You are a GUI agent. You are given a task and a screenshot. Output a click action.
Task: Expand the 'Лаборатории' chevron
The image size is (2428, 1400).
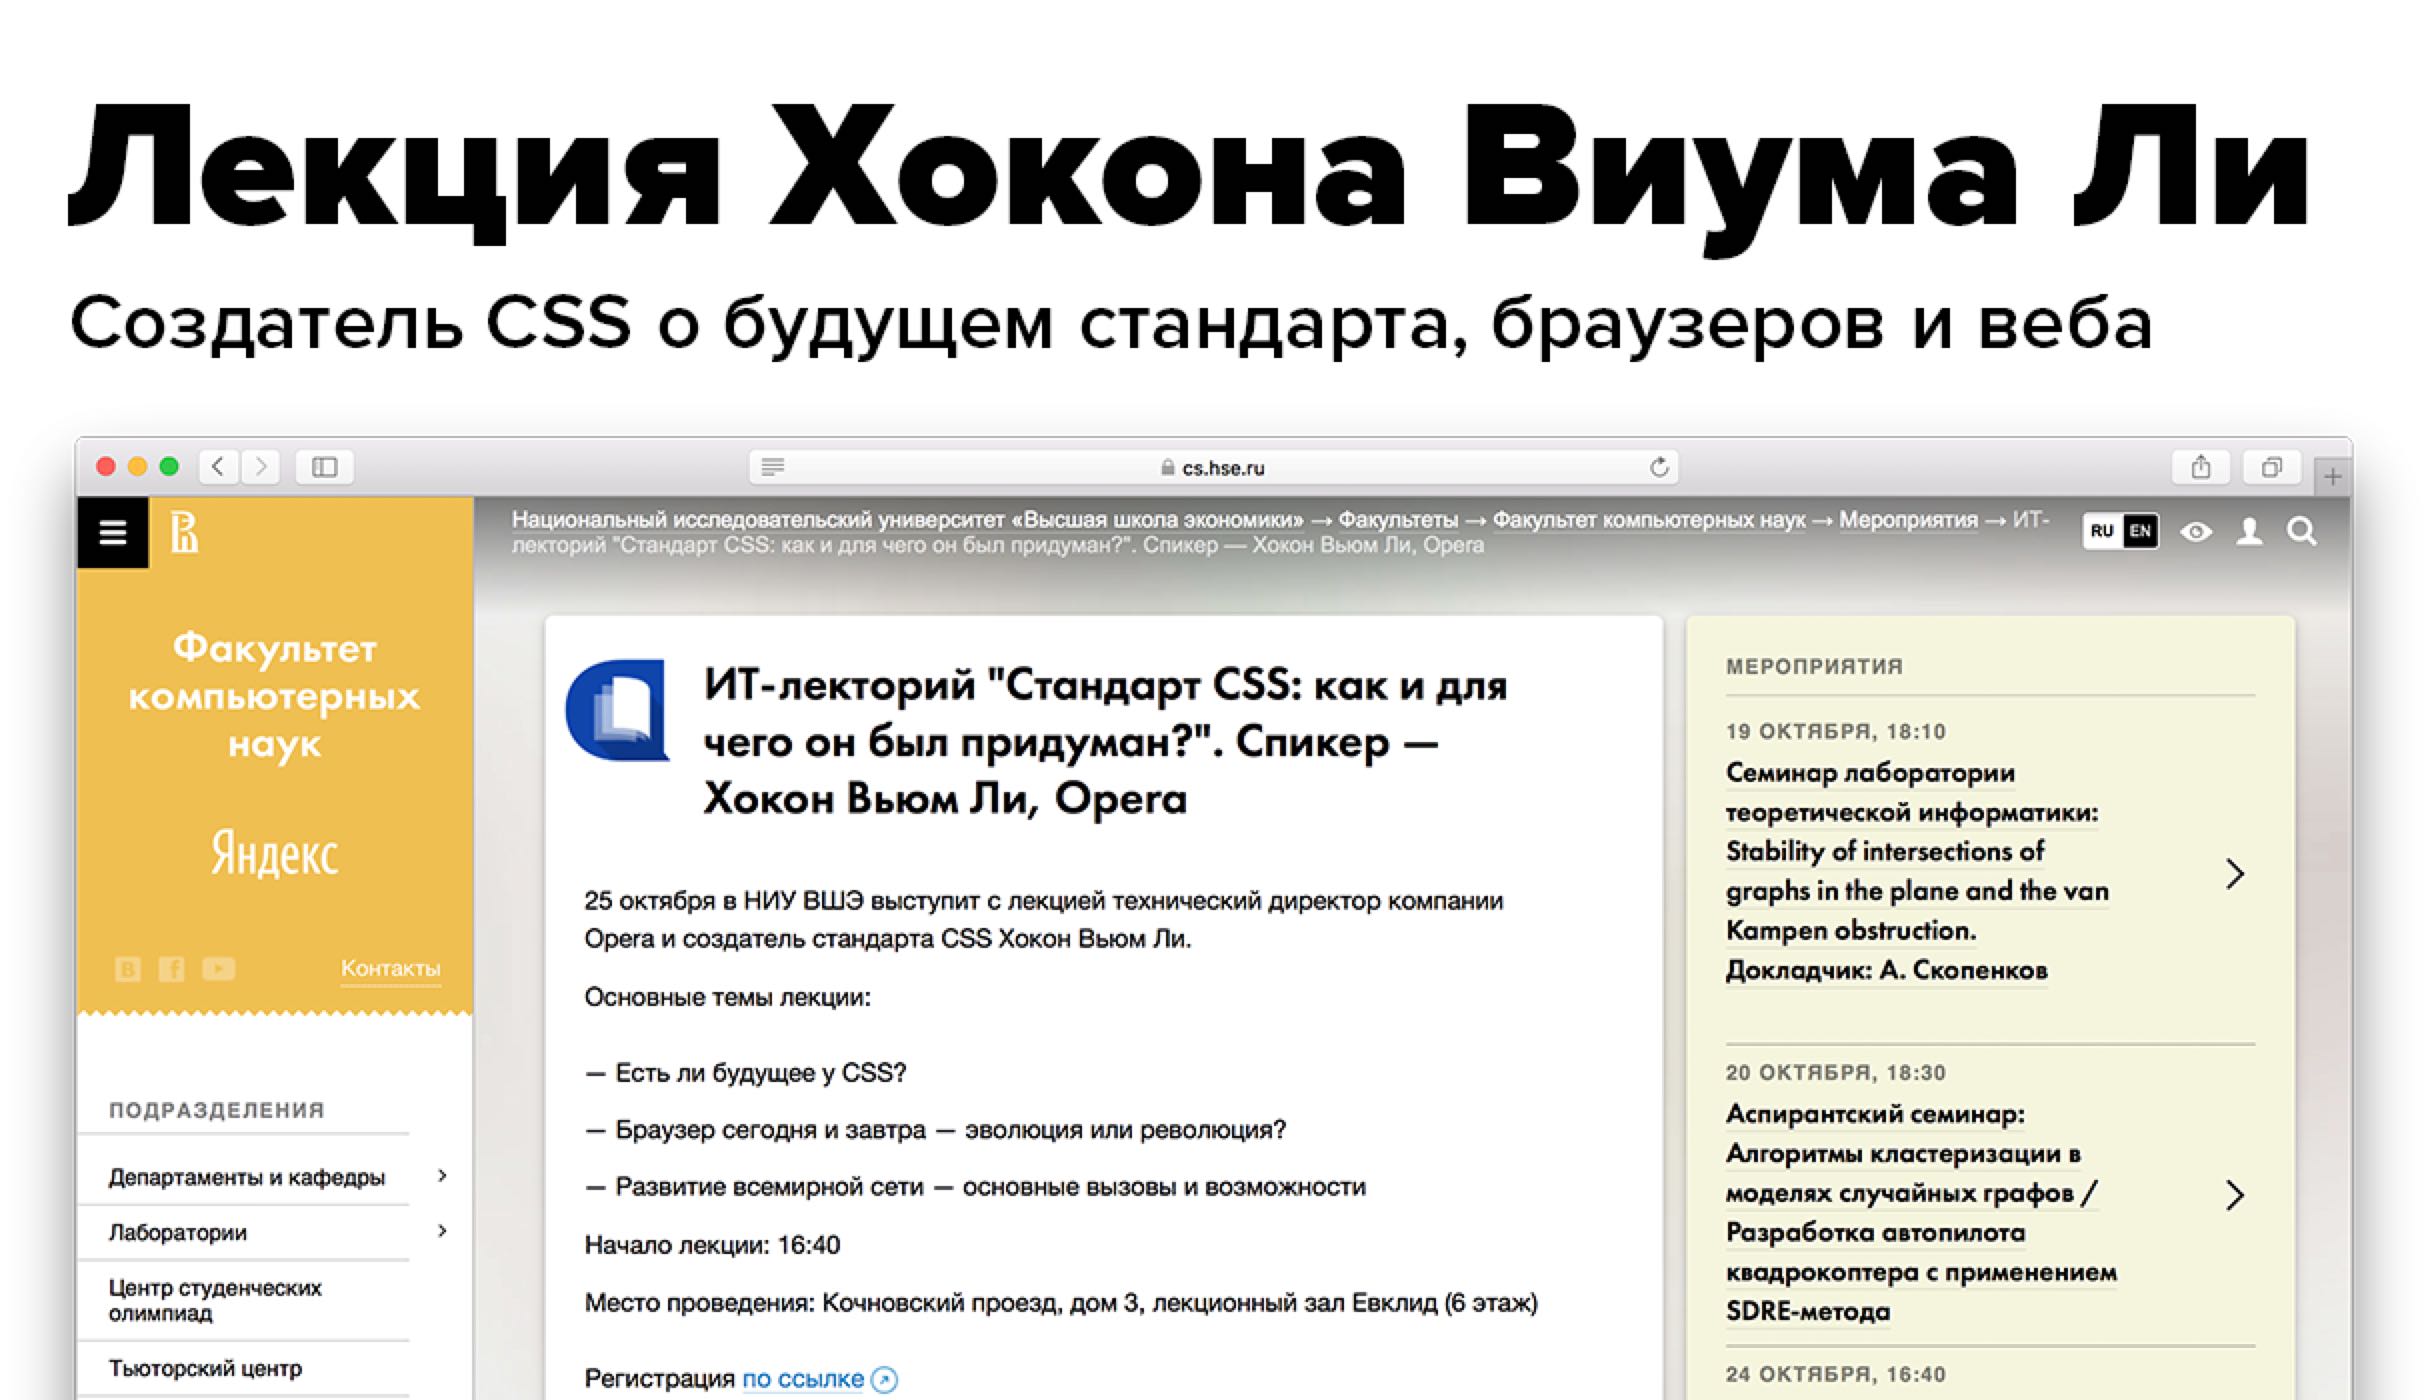tap(443, 1231)
